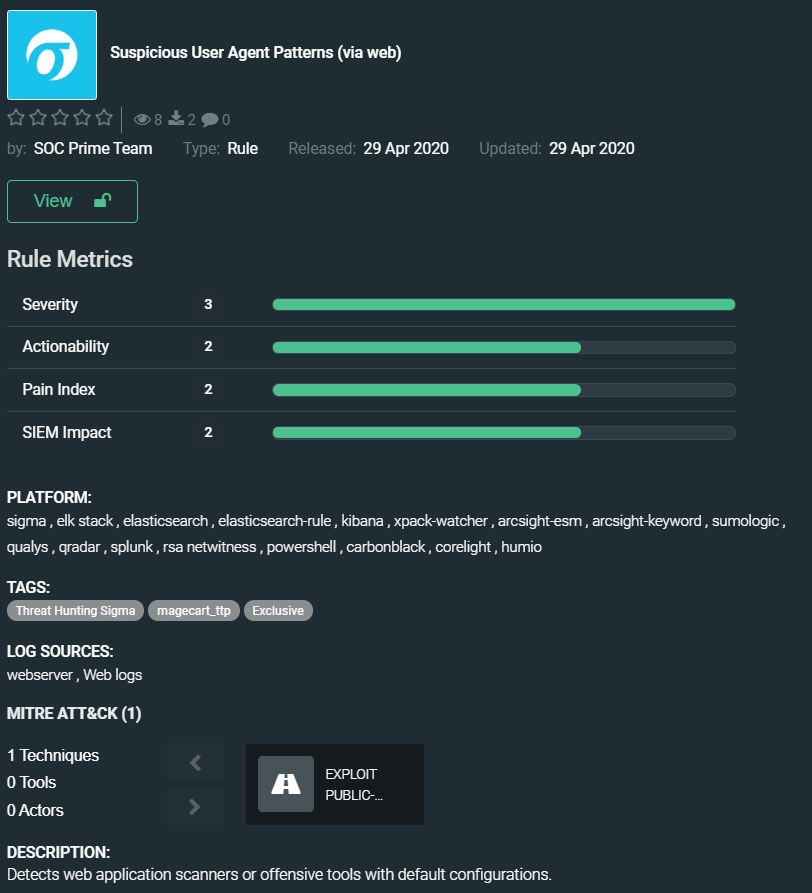Open comments via speech bubble icon
The image size is (812, 893).
click(x=210, y=120)
